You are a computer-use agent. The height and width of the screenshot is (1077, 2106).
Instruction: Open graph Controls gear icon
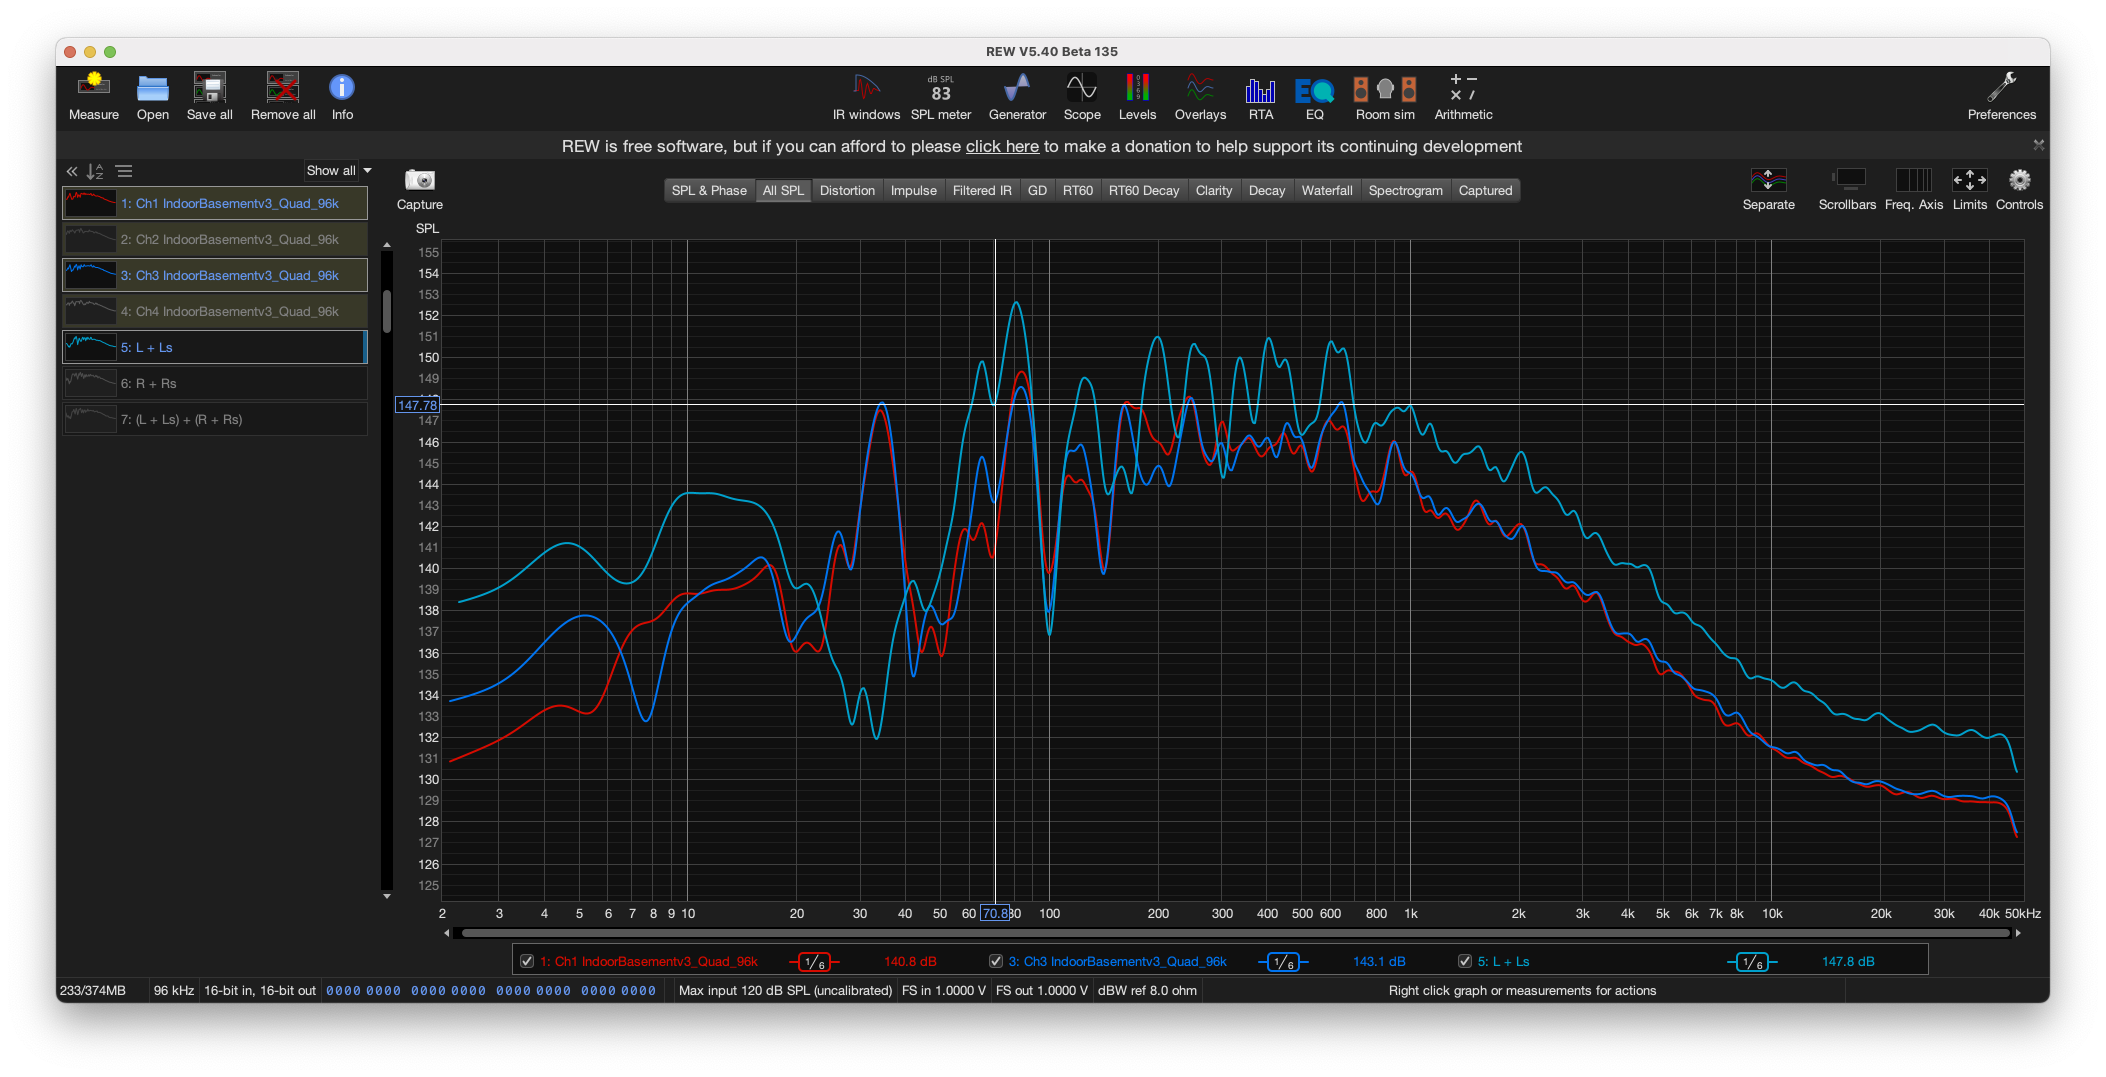[2019, 188]
